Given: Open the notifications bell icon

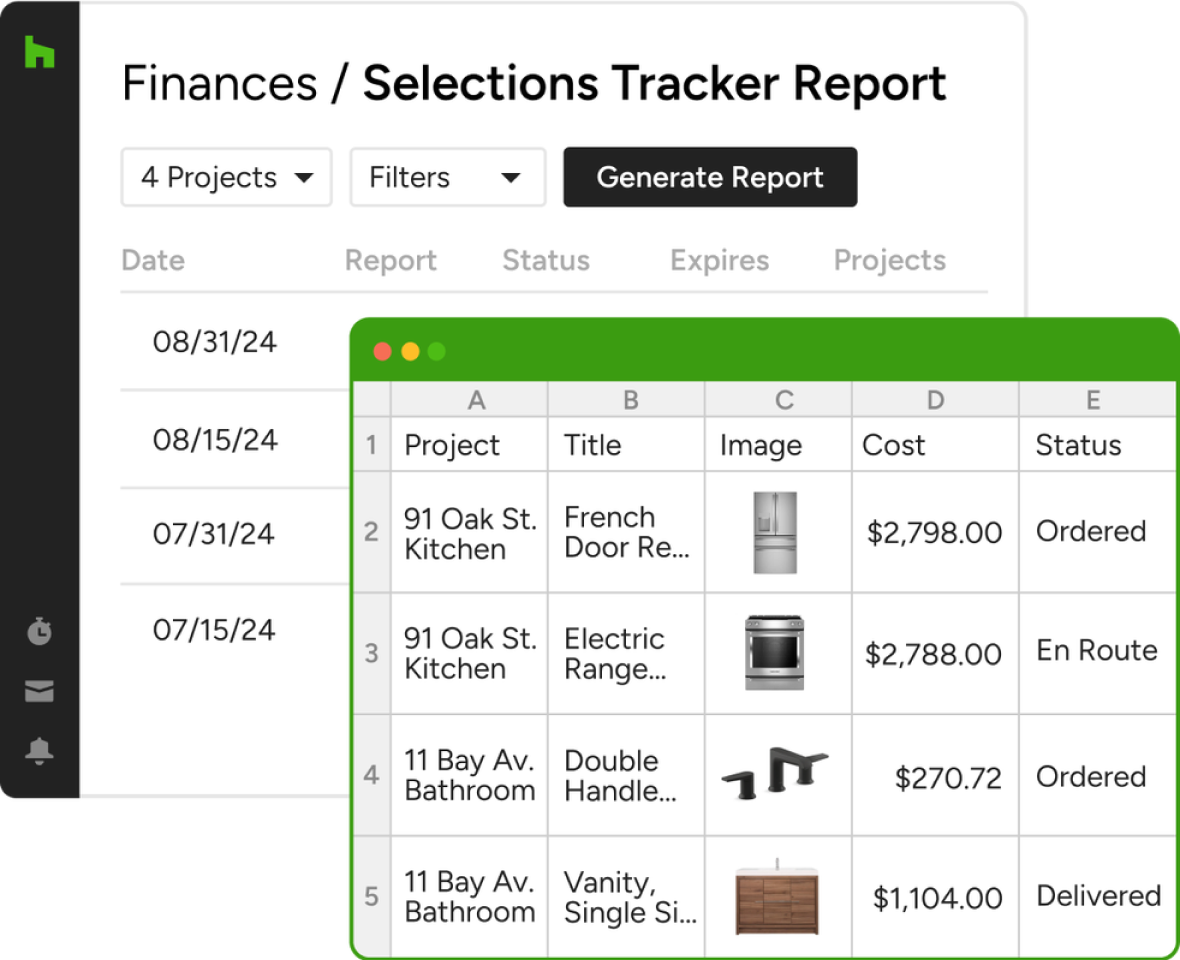Looking at the screenshot, I should click(x=39, y=751).
